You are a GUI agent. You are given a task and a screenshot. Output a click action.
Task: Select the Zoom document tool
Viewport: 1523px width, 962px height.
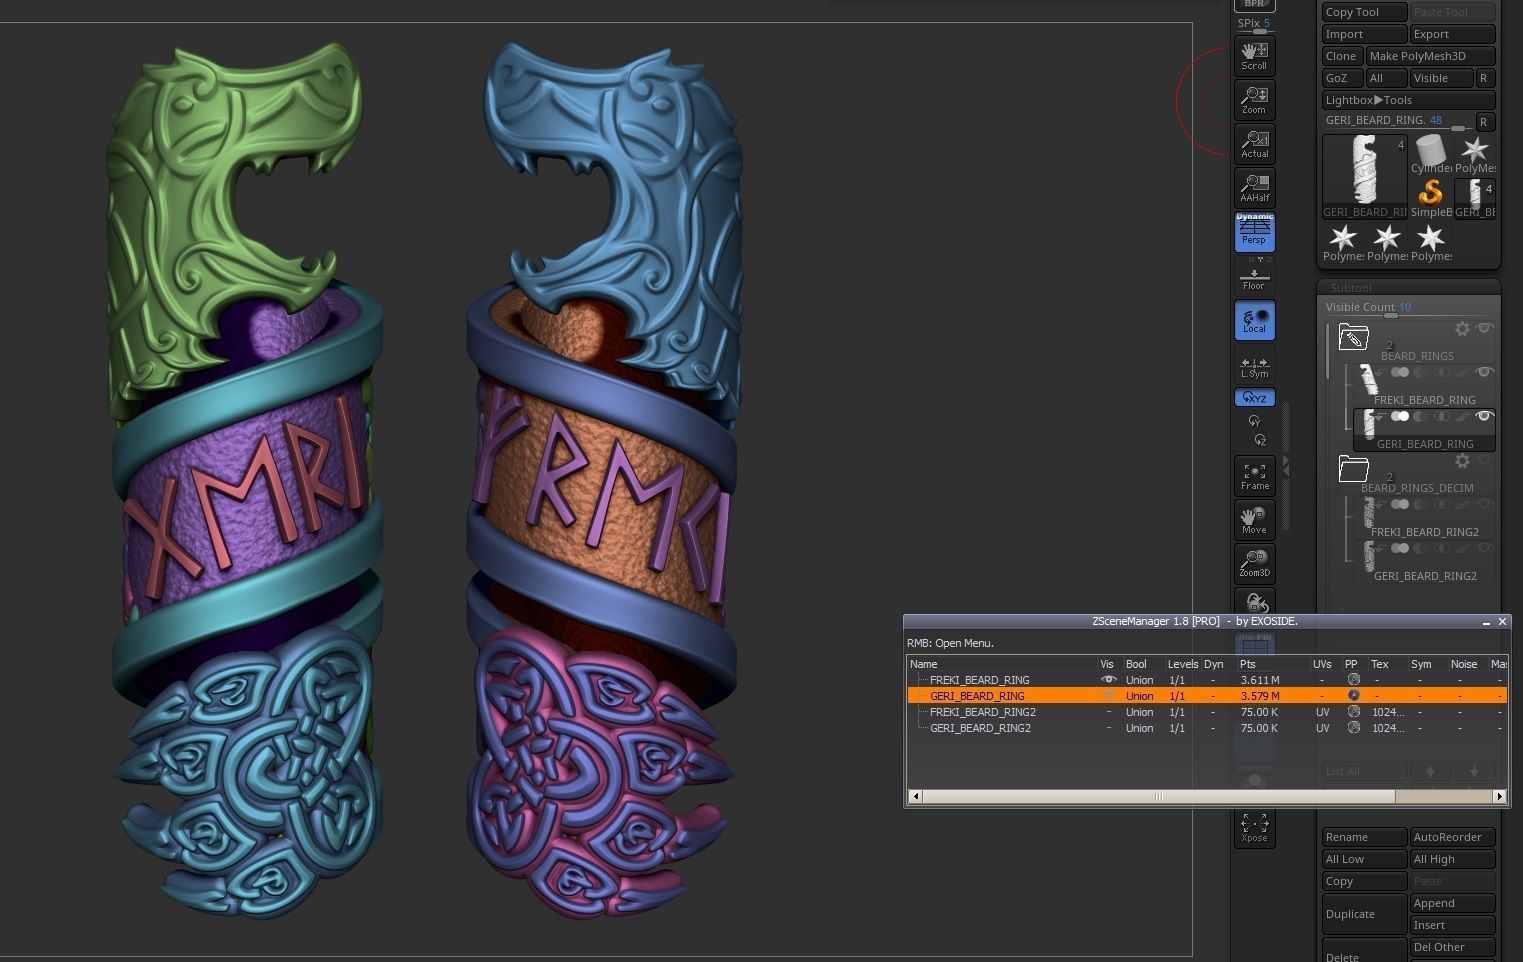point(1254,100)
